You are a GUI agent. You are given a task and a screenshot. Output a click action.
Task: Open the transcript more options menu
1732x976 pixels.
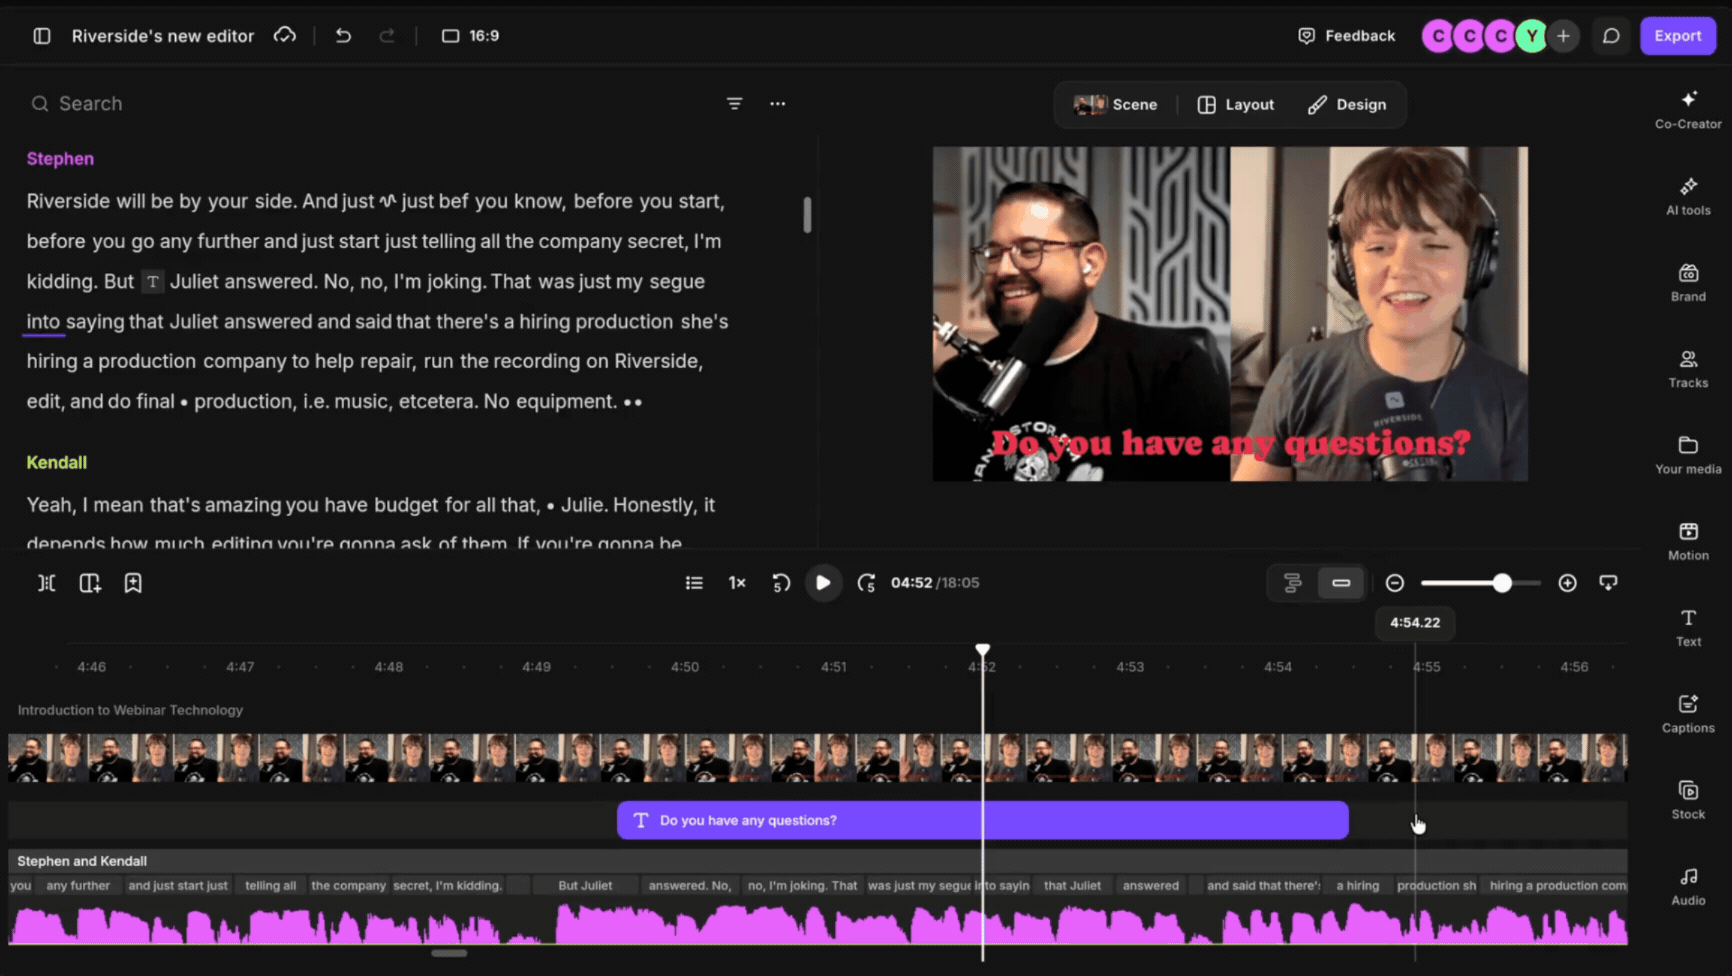777,104
